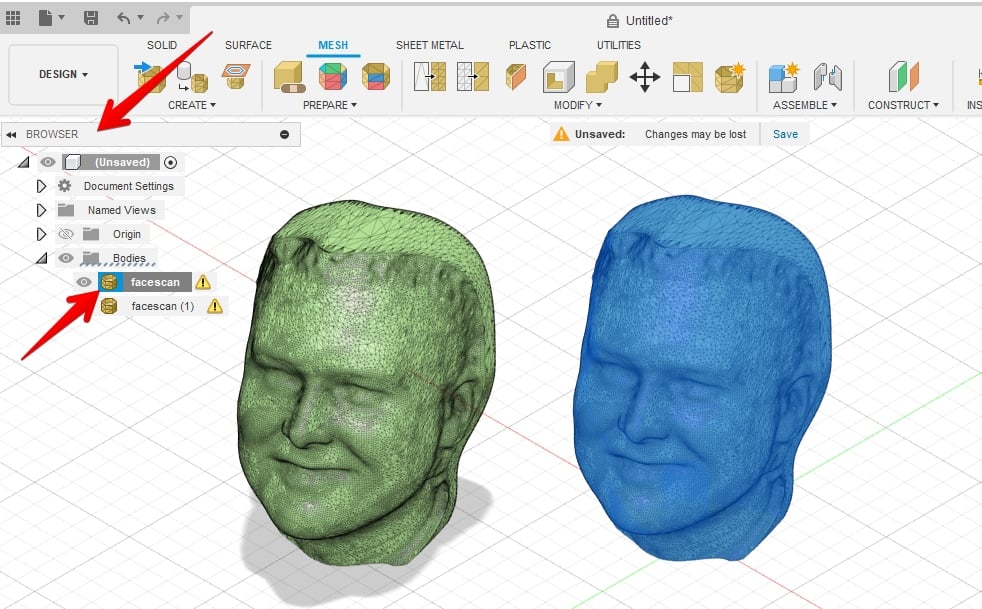Image resolution: width=982 pixels, height=609 pixels.
Task: Click the Joint icon in Assemble
Action: [827, 77]
